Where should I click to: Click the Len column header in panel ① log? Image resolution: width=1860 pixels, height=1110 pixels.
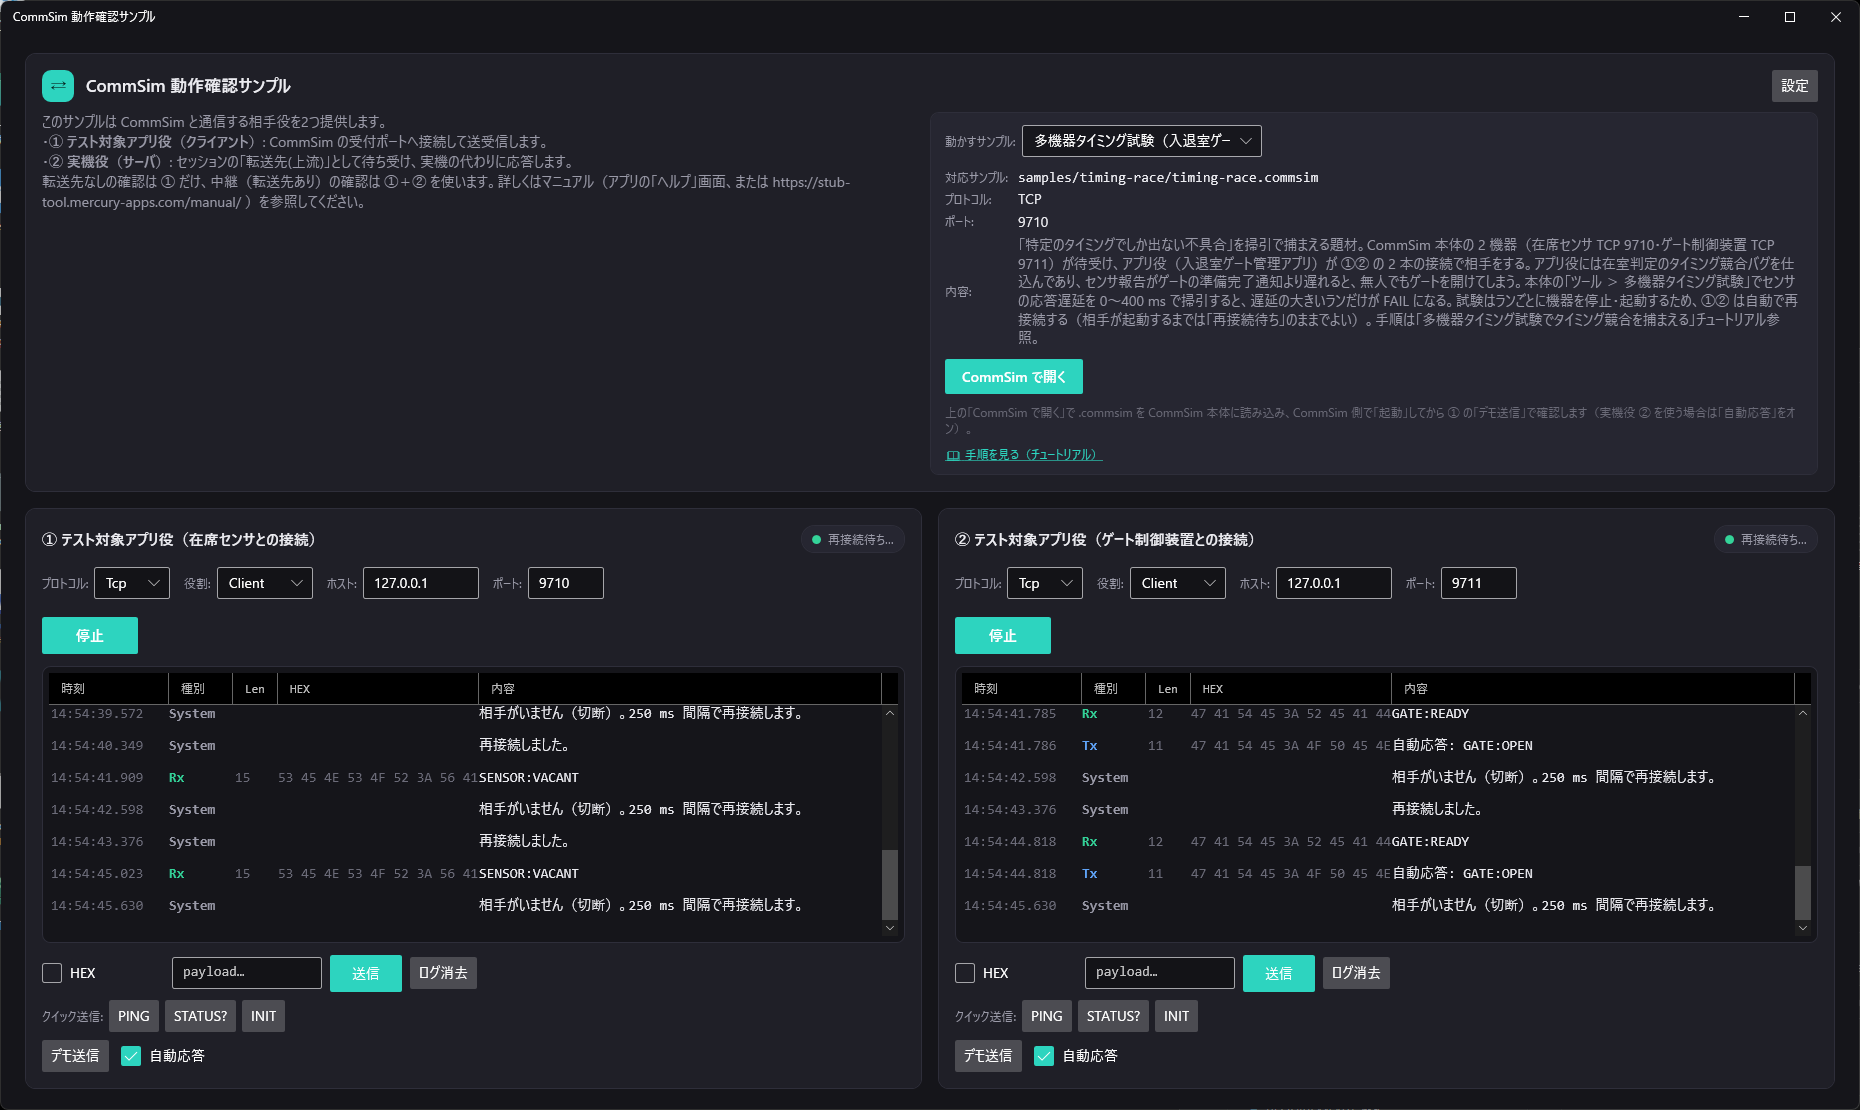pyautogui.click(x=255, y=689)
